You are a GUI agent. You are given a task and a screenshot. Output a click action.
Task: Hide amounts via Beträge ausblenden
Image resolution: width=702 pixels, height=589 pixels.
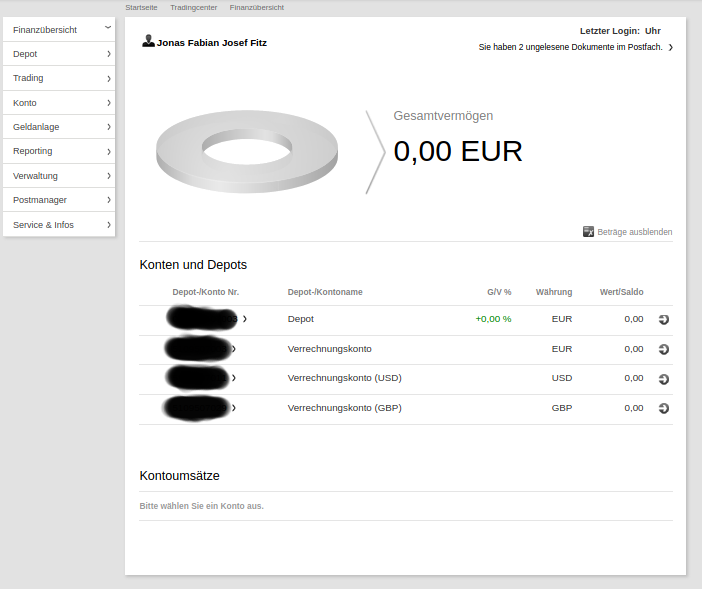tap(634, 232)
